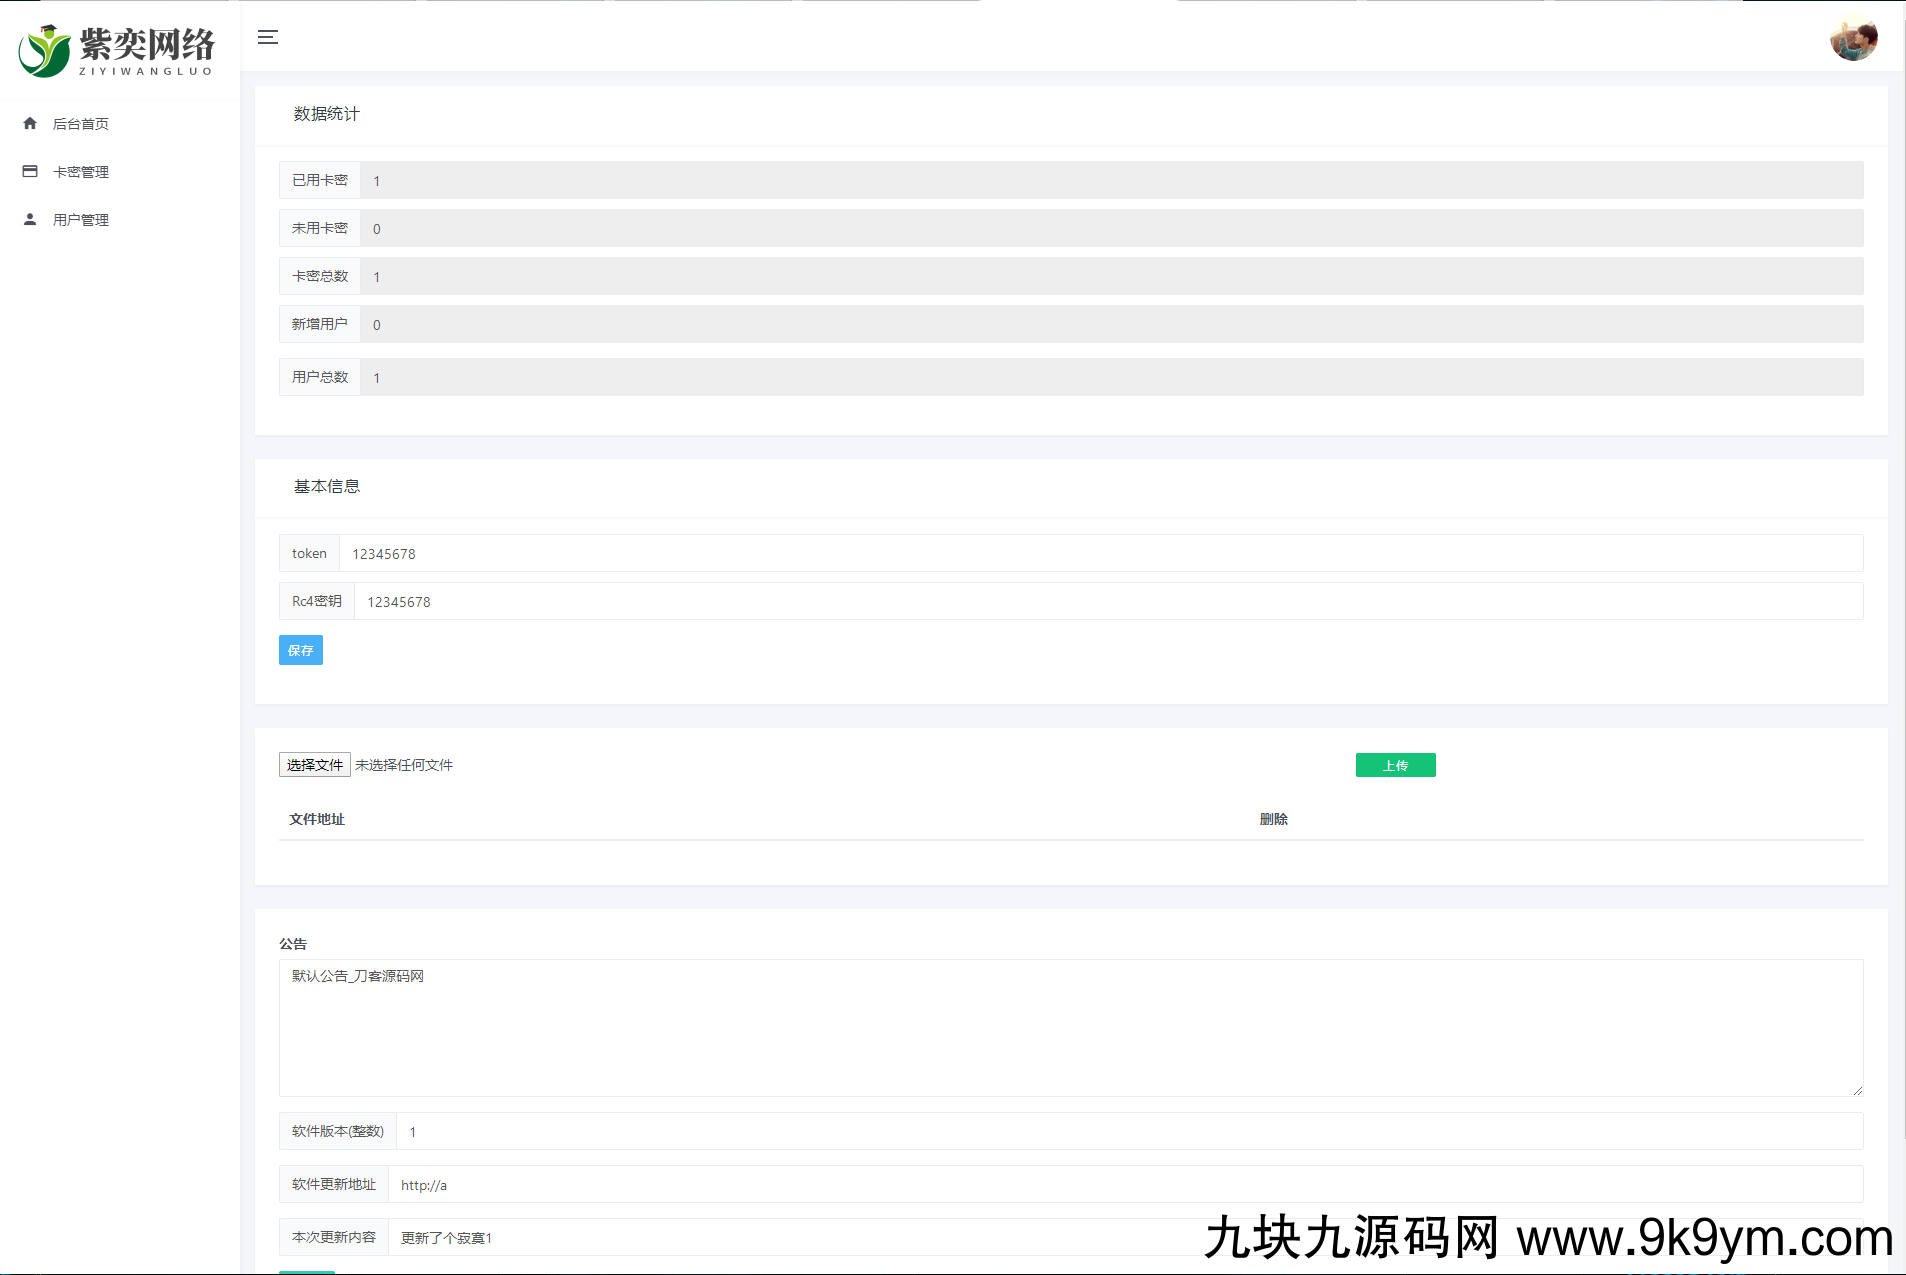Click the 软件版本(整数) input field
1906x1275 pixels.
pos(1129,1131)
